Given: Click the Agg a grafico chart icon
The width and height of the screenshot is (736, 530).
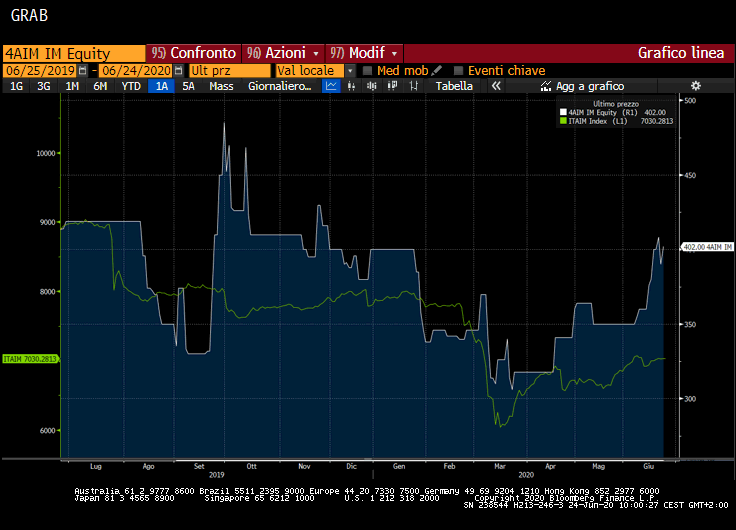Looking at the screenshot, I should pyautogui.click(x=546, y=86).
